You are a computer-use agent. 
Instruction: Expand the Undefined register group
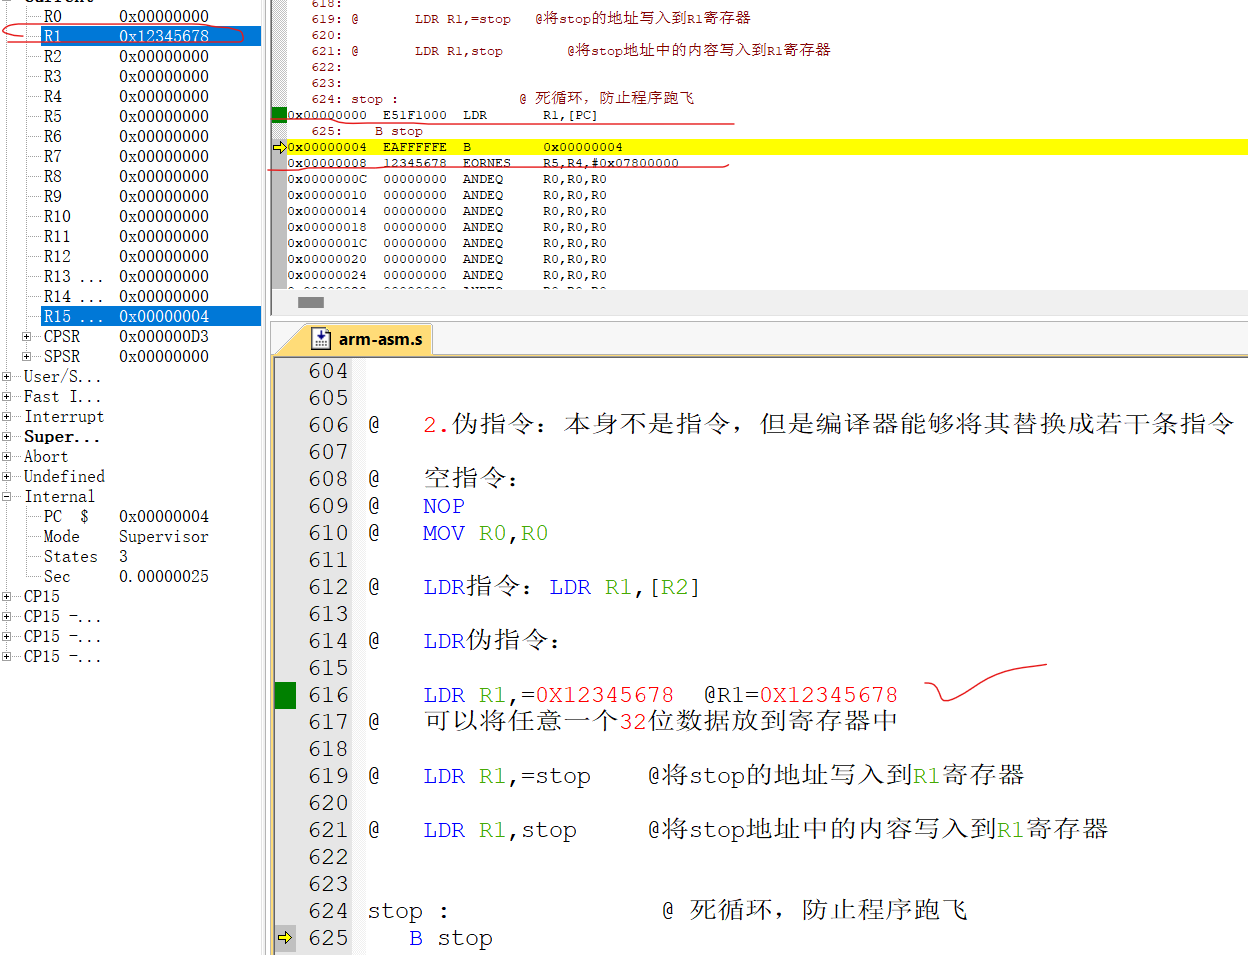[7, 477]
